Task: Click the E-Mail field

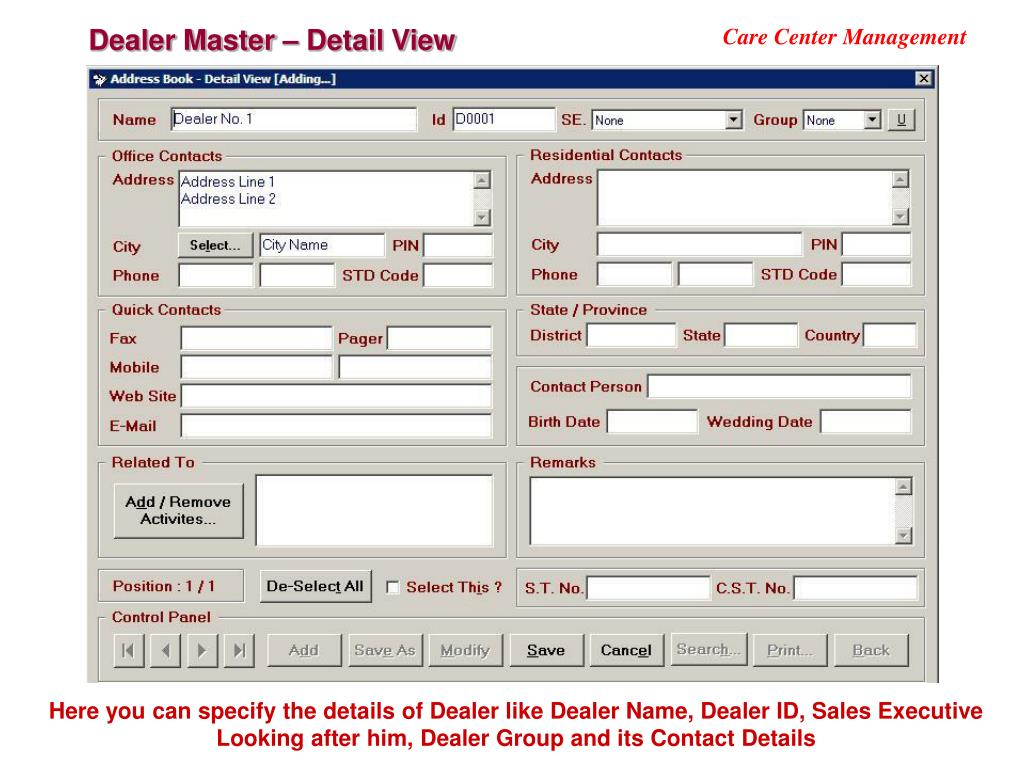Action: pyautogui.click(x=336, y=426)
